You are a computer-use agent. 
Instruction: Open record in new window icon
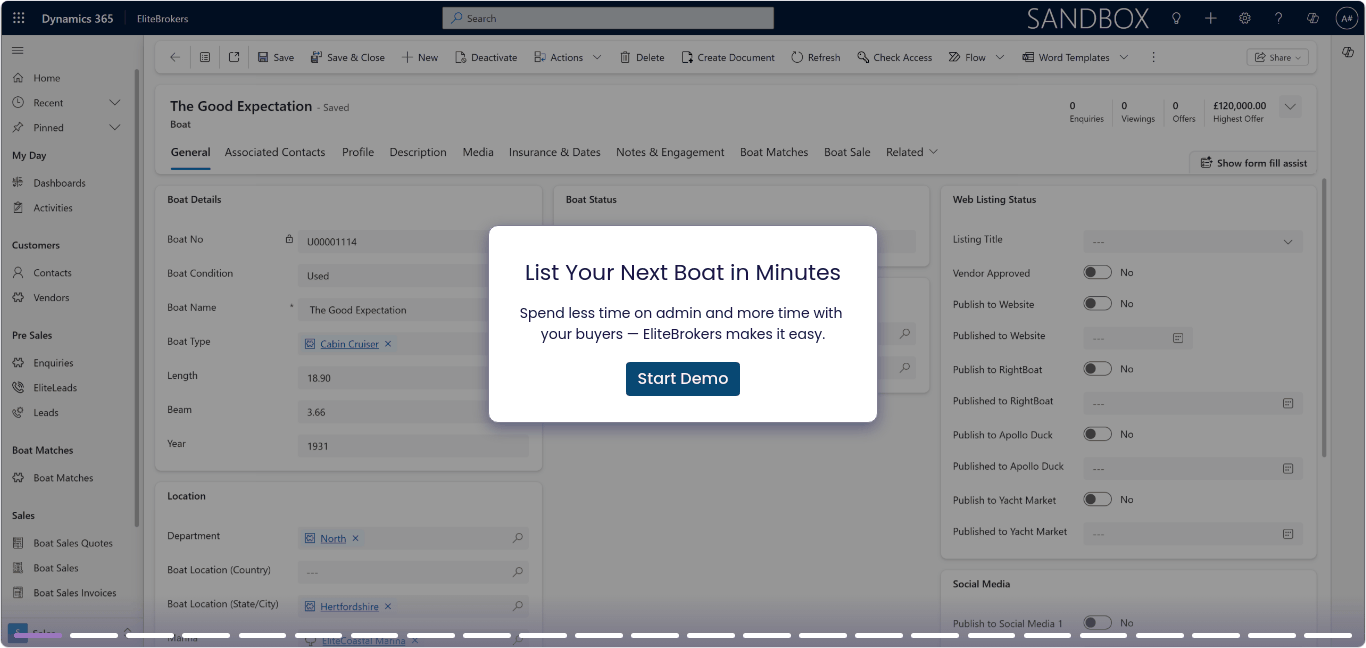click(x=234, y=57)
